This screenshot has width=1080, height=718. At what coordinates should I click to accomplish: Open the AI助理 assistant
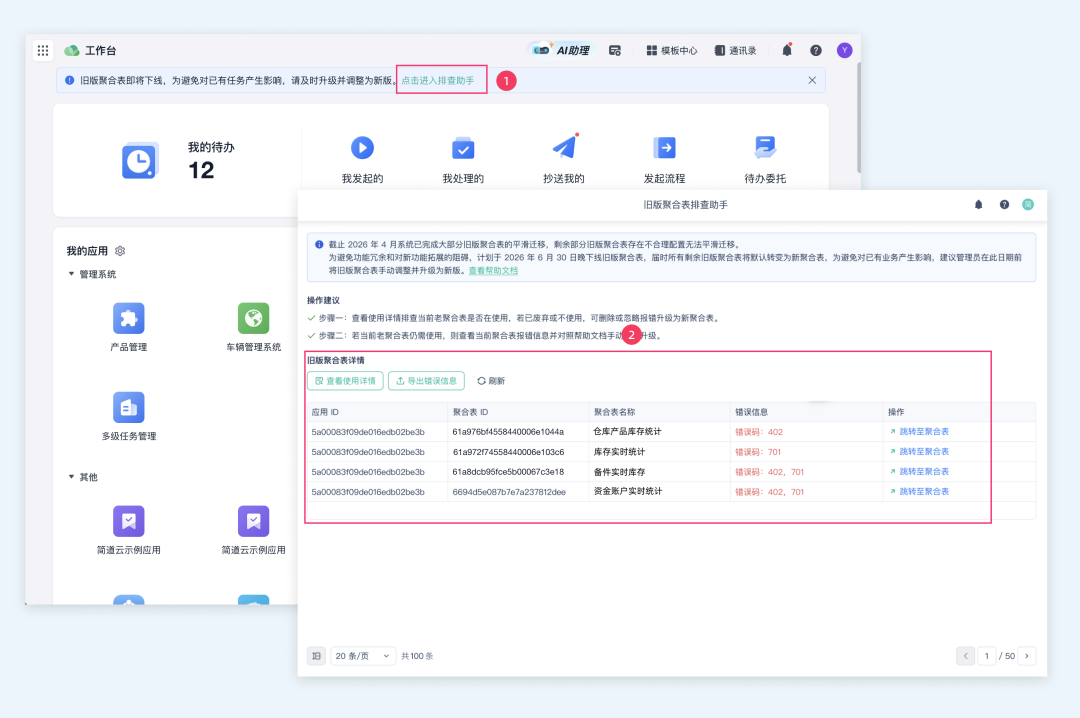pyautogui.click(x=563, y=50)
